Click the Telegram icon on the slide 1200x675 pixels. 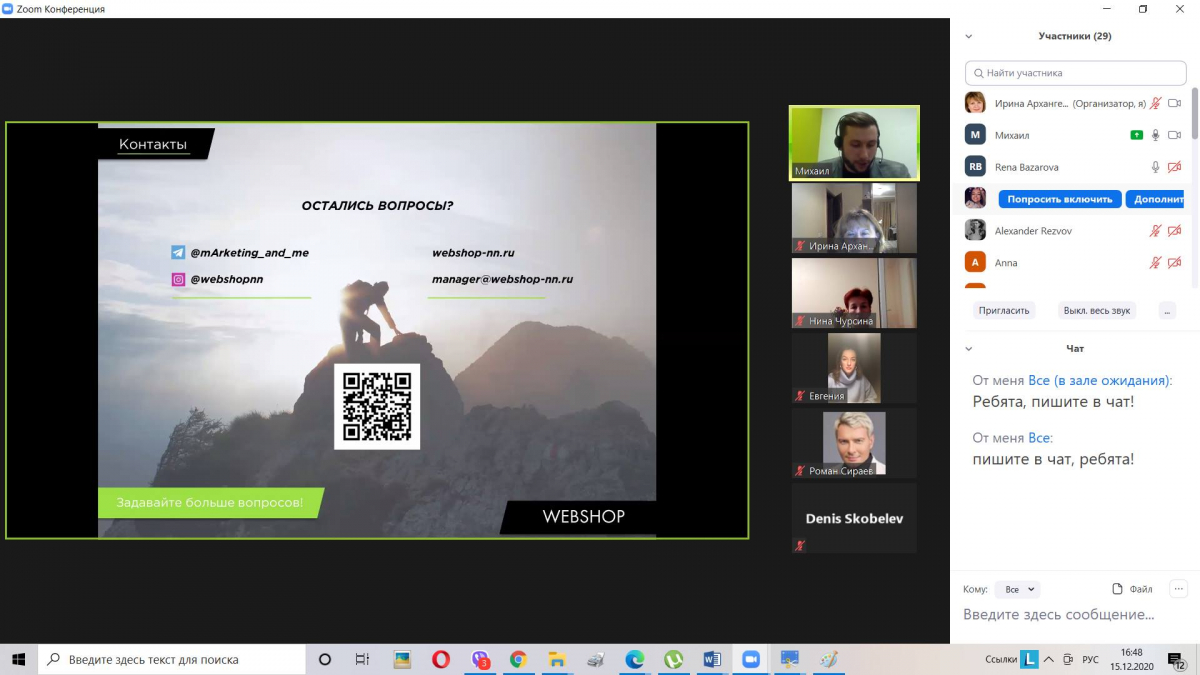(178, 253)
